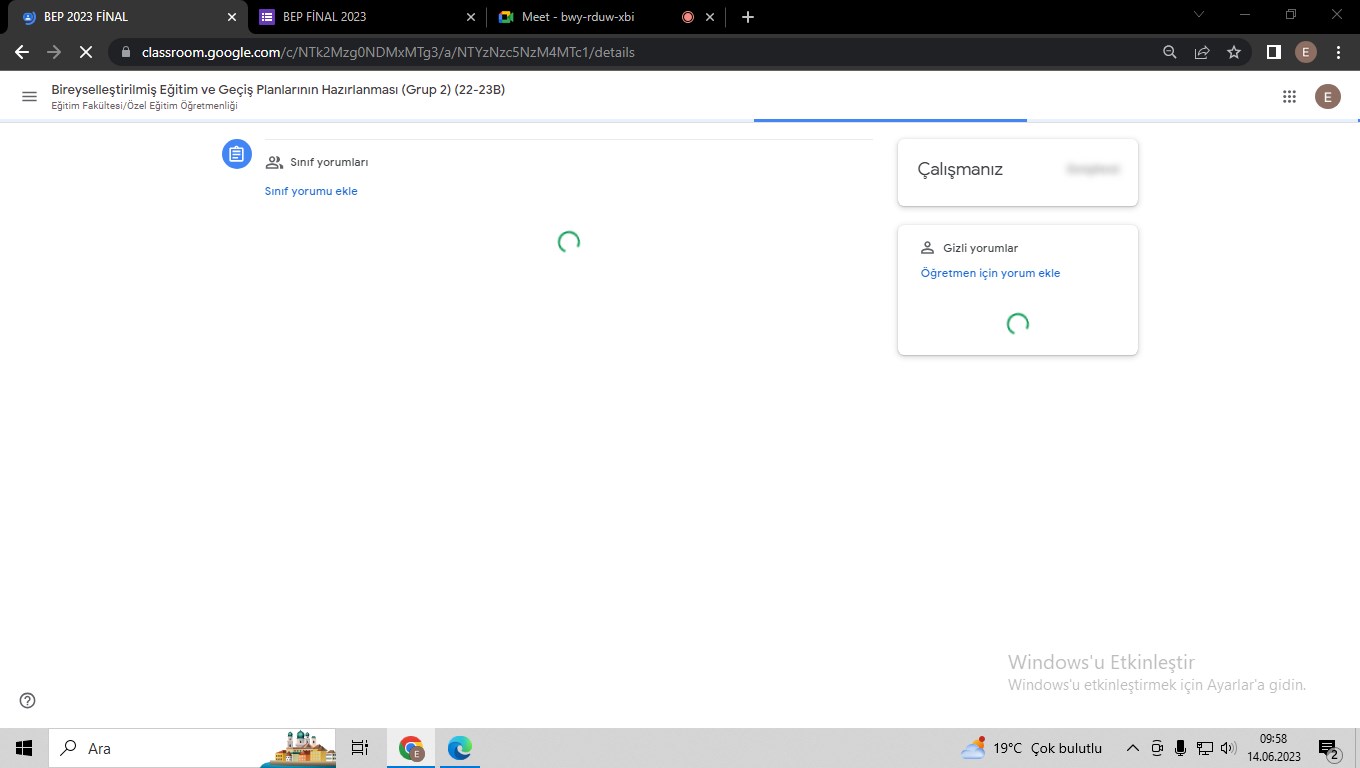Open the weather widget 19°C Çok bulutlu
The height and width of the screenshot is (768, 1360).
[x=1031, y=748]
